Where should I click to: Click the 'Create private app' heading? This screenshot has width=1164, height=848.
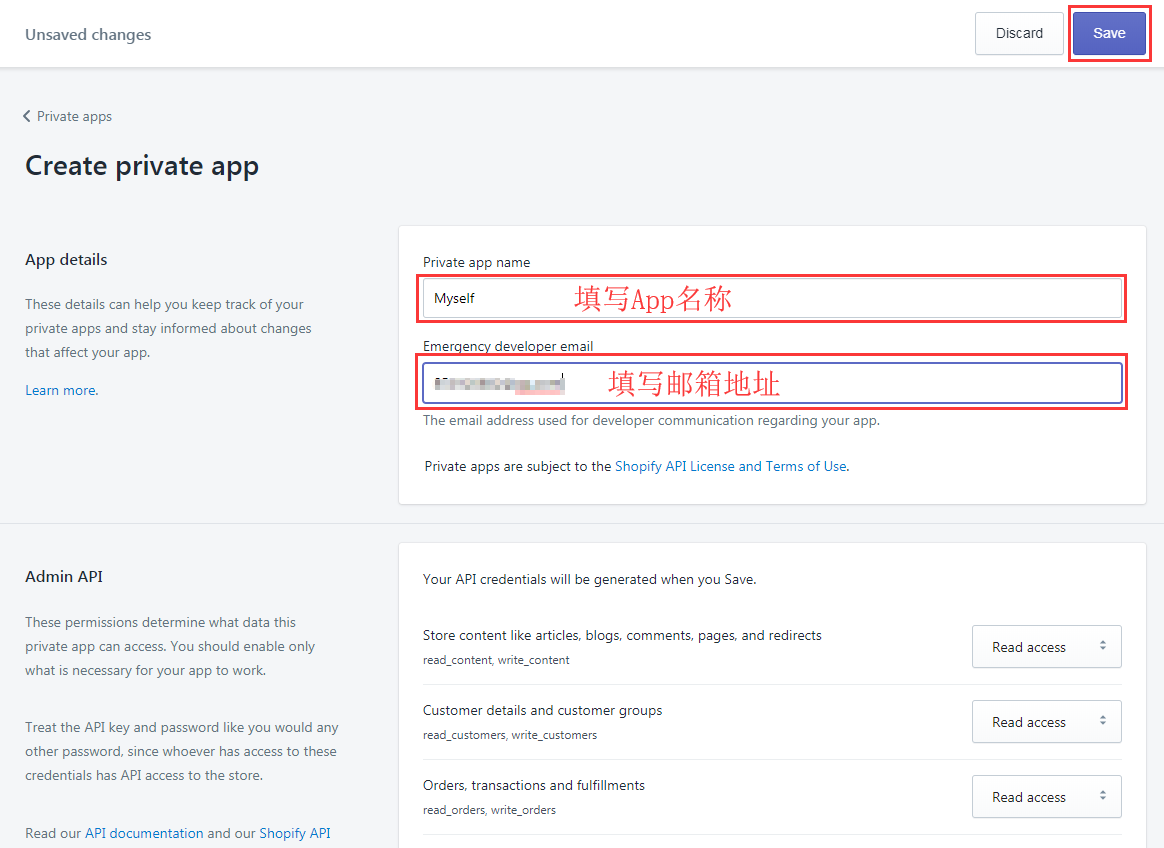point(142,166)
